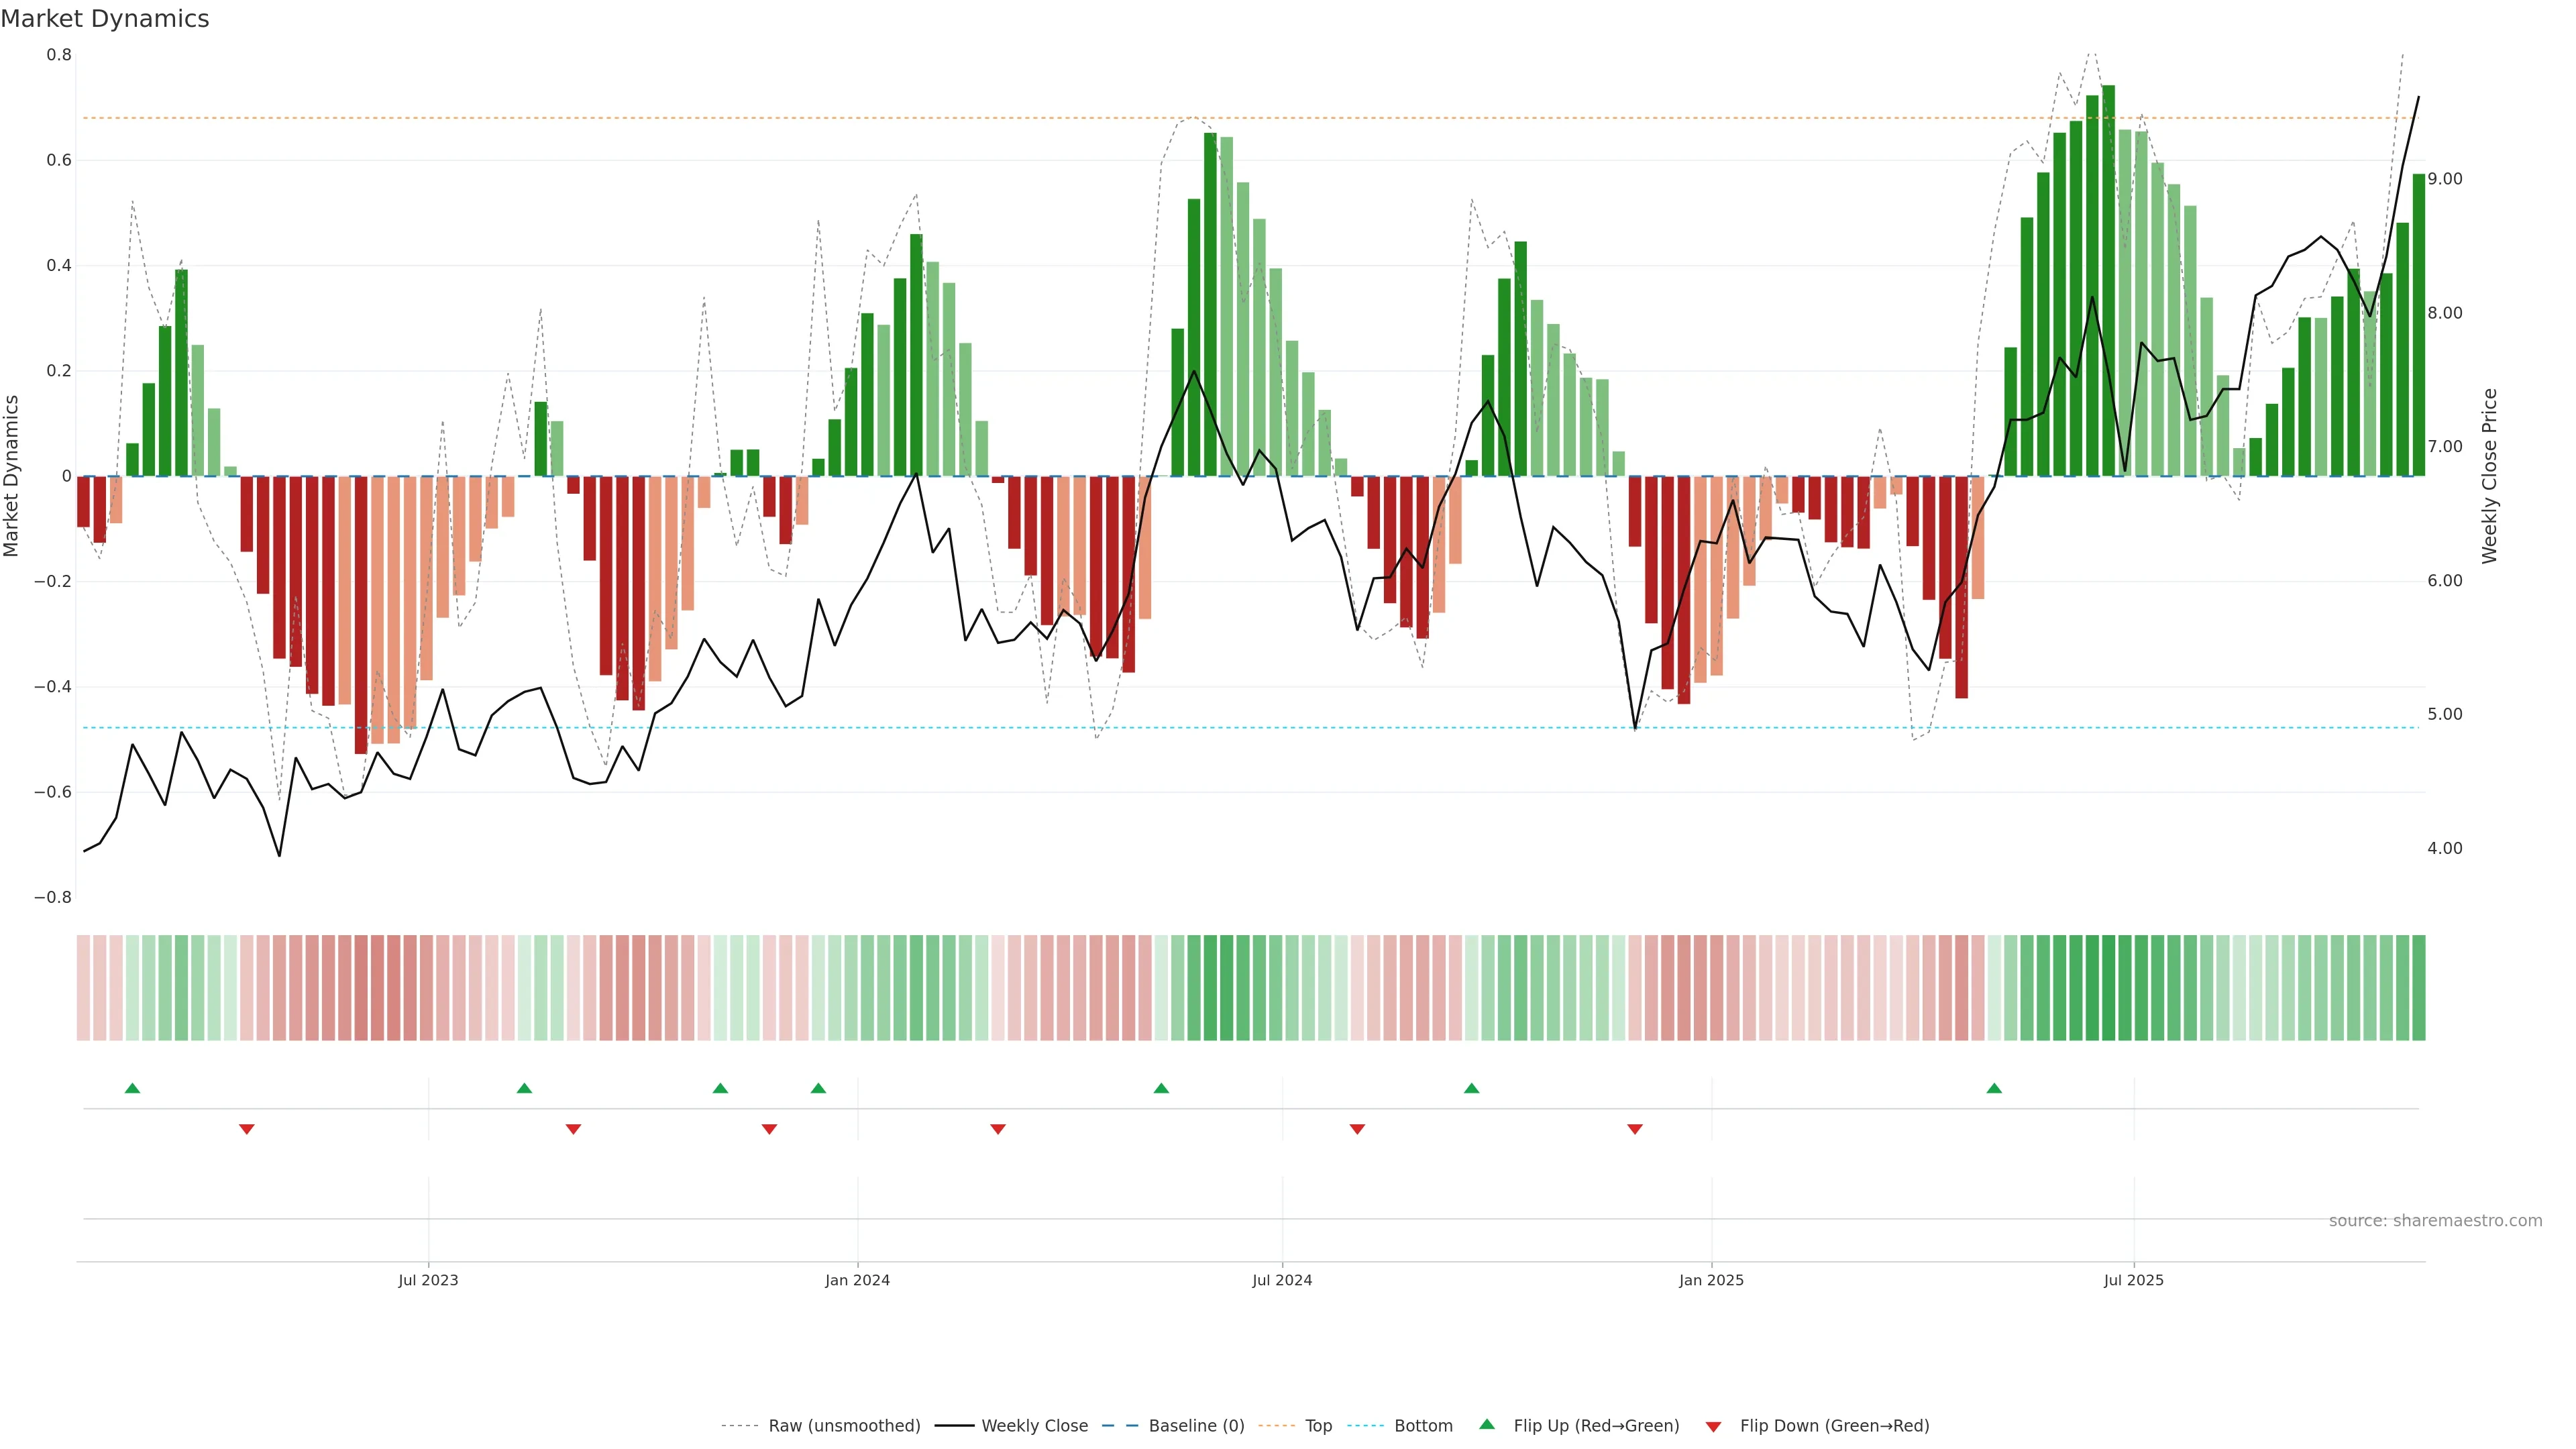Click the flip-up triangle just before Jan 2024

(x=818, y=1088)
